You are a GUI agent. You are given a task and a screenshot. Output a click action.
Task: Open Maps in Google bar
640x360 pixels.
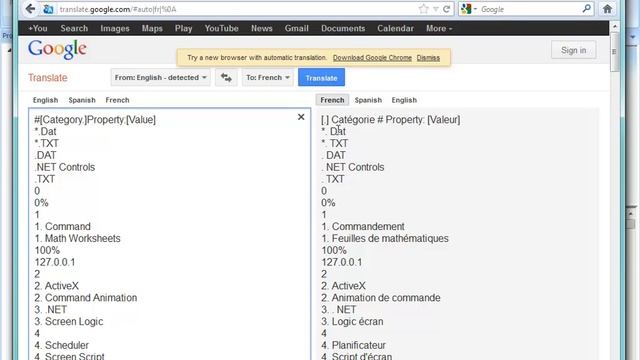[x=152, y=28]
